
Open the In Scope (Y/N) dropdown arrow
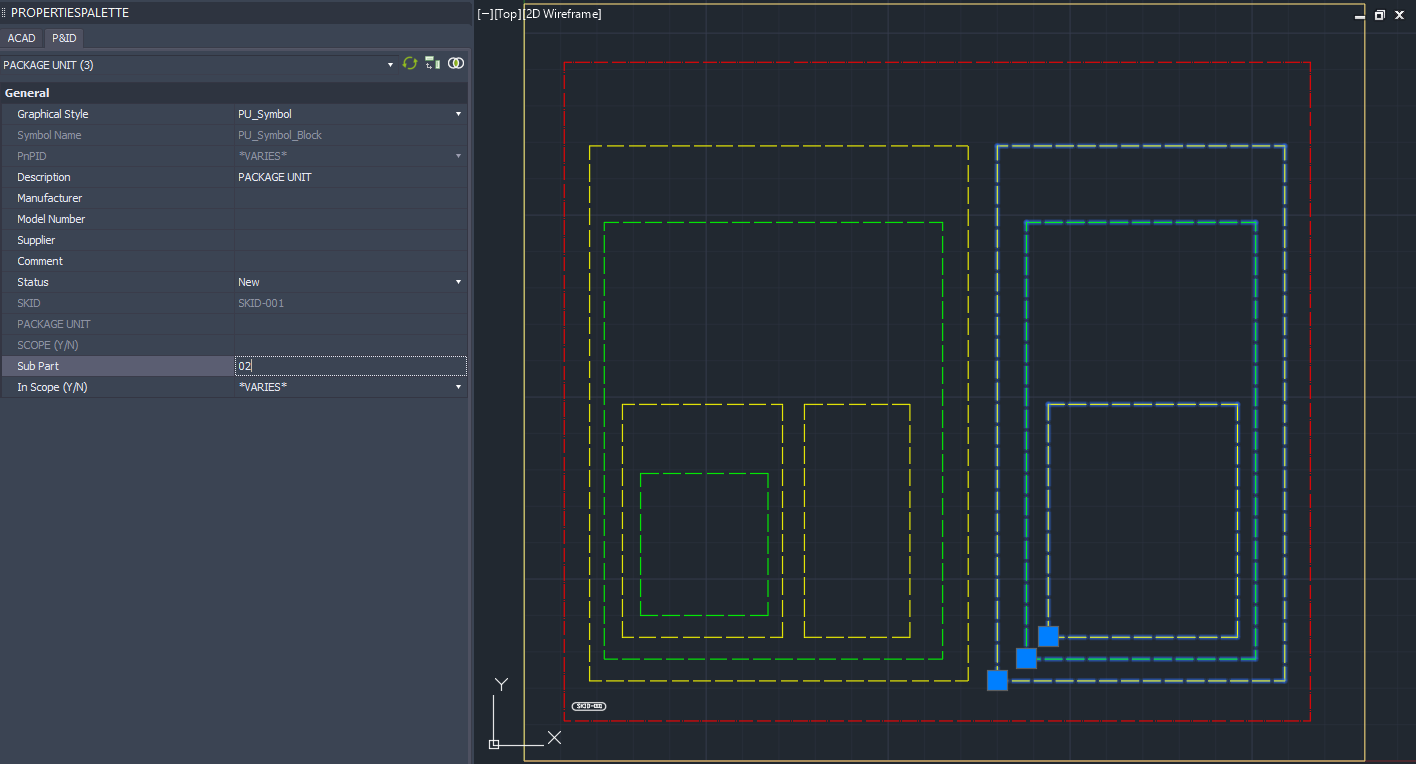459,387
